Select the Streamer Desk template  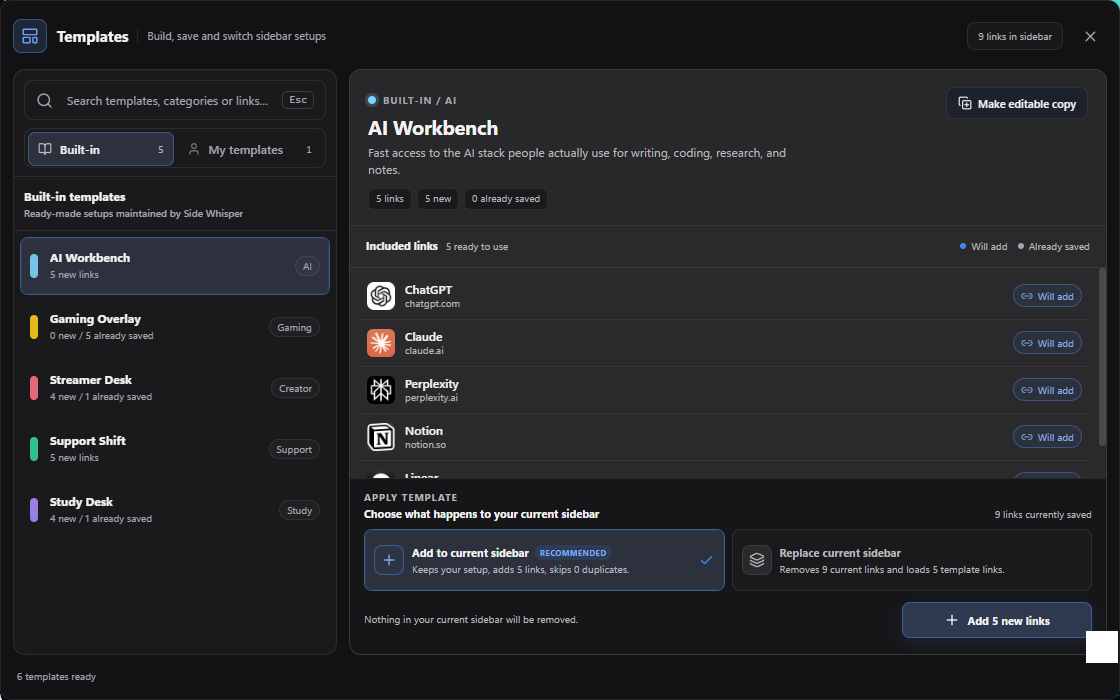(x=175, y=388)
